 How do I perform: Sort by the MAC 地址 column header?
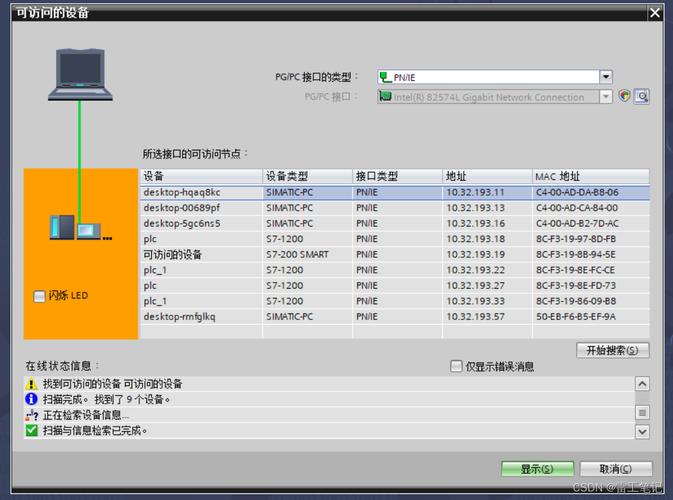pyautogui.click(x=591, y=176)
